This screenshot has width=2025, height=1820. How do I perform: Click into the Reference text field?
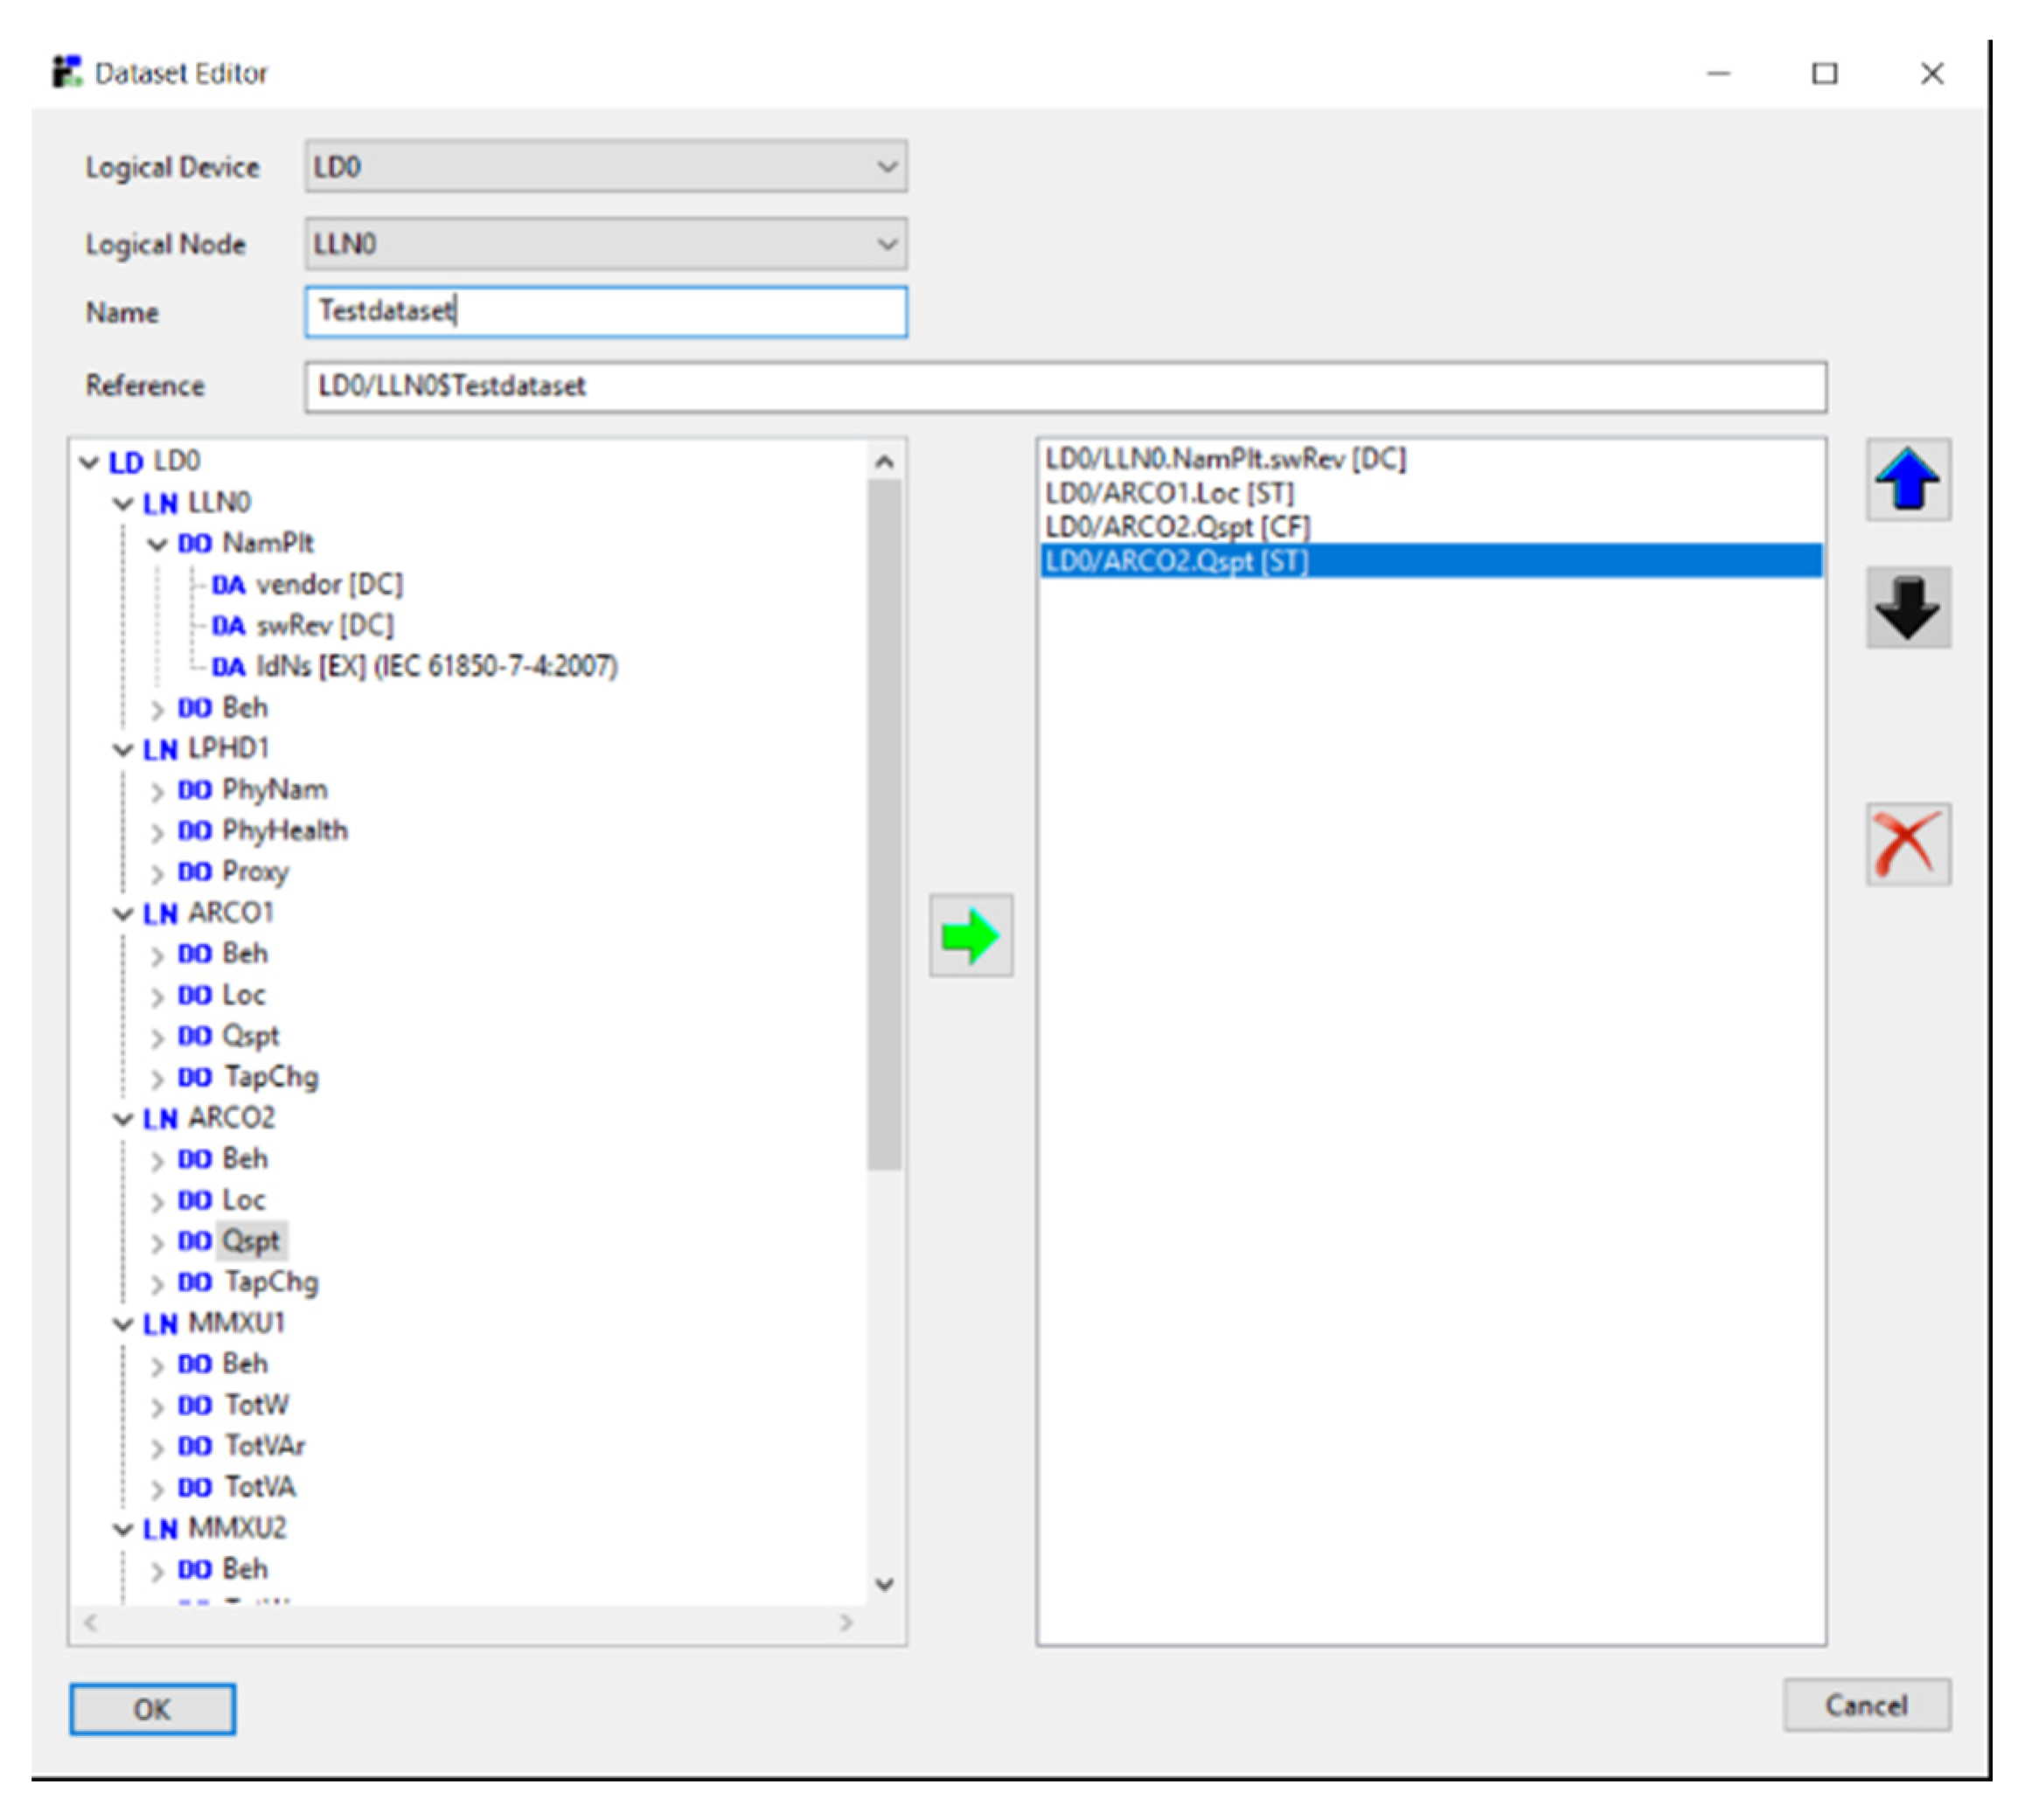1064,386
